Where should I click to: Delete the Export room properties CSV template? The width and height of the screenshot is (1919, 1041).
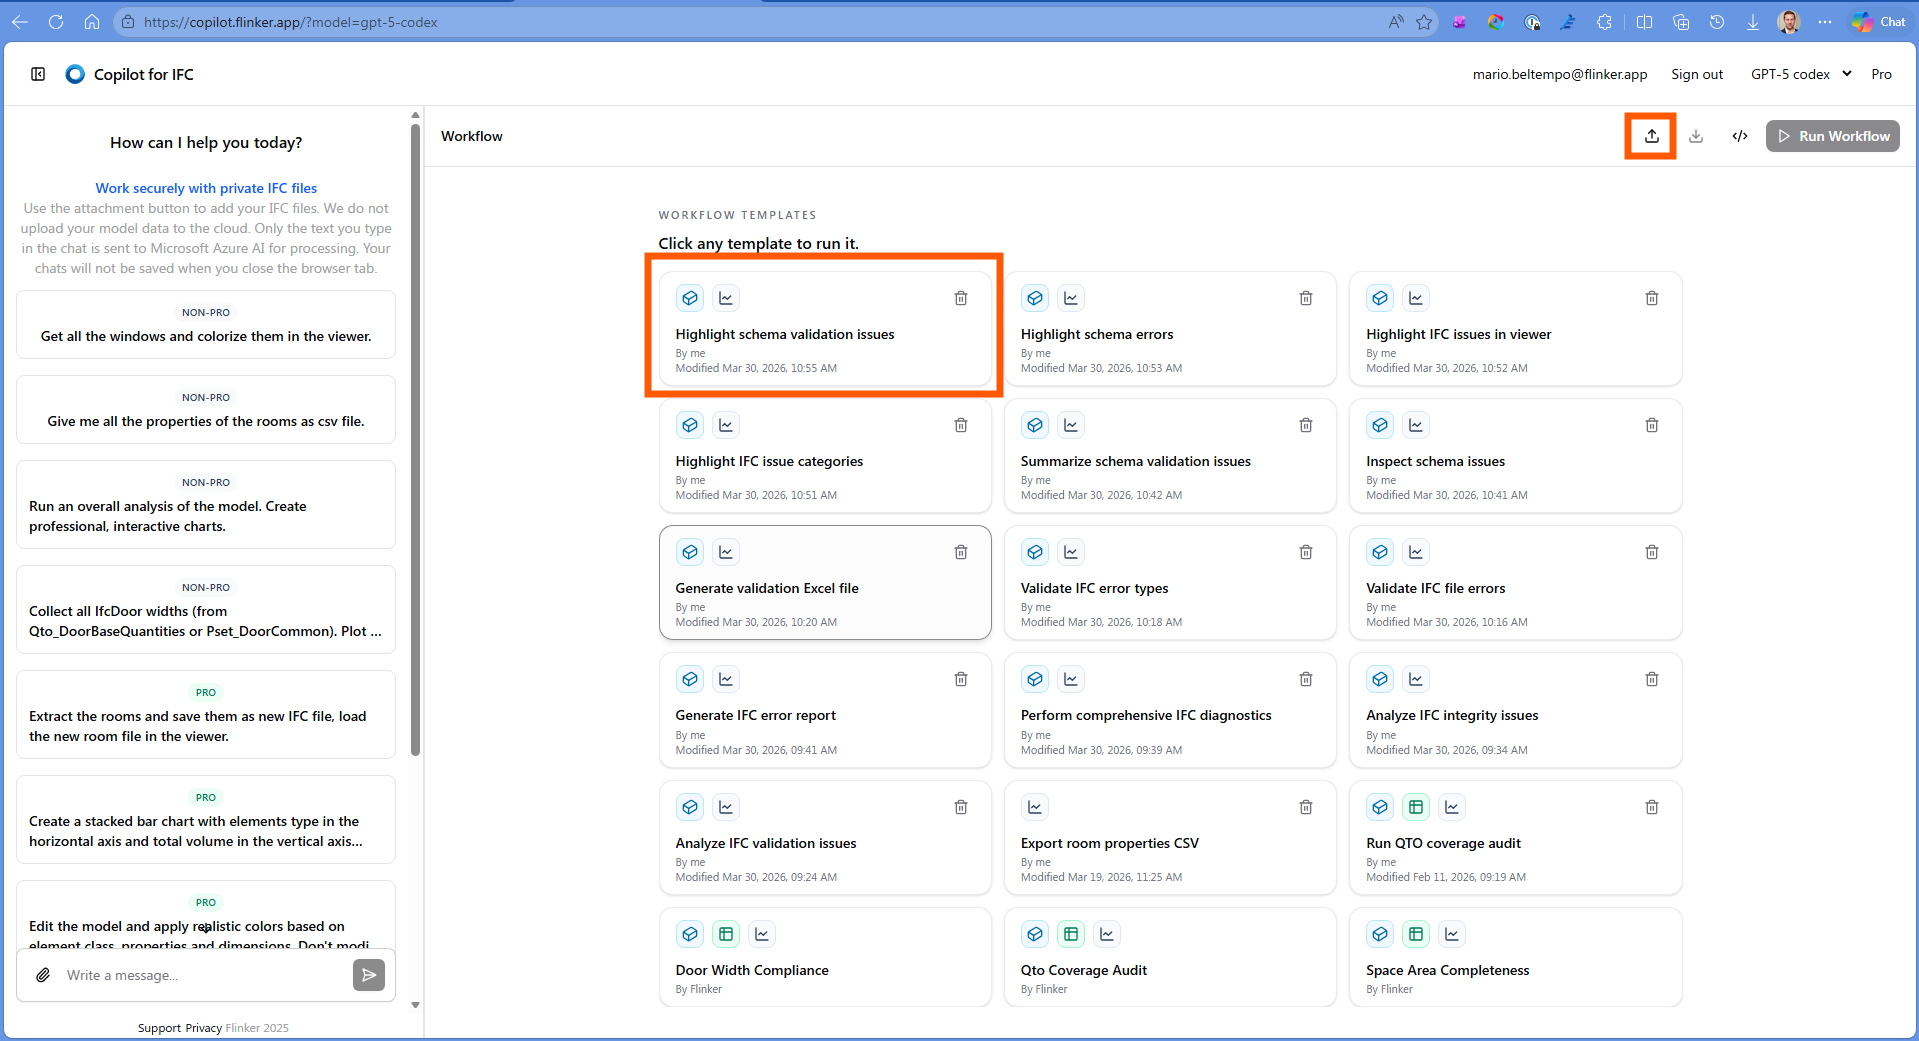(1305, 807)
